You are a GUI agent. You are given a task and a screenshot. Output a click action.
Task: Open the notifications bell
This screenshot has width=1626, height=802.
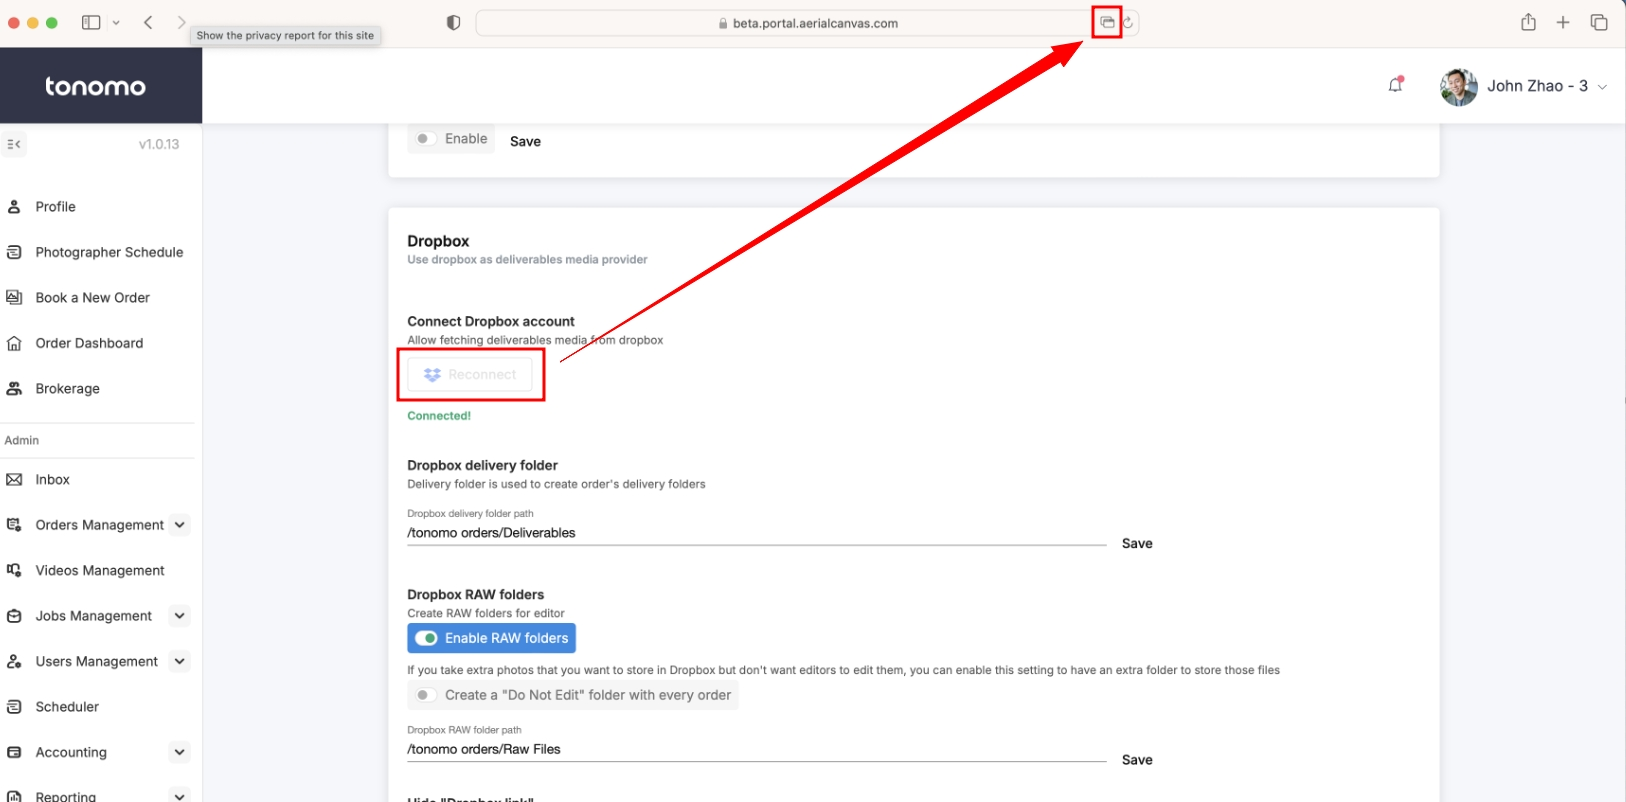click(1396, 85)
